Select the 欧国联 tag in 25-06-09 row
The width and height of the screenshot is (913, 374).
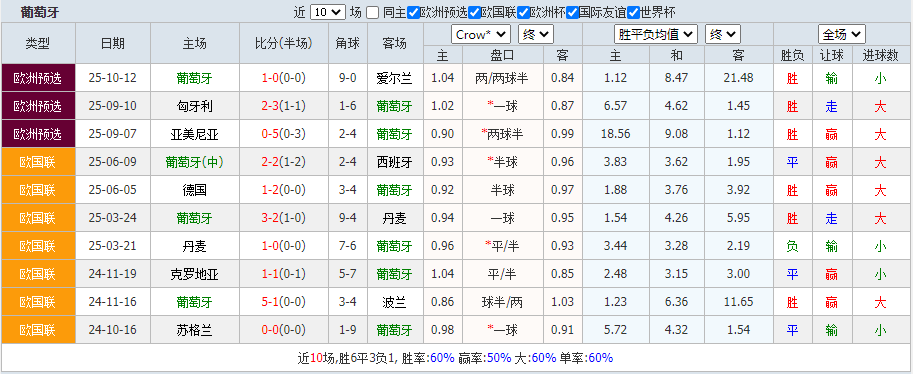coord(38,161)
